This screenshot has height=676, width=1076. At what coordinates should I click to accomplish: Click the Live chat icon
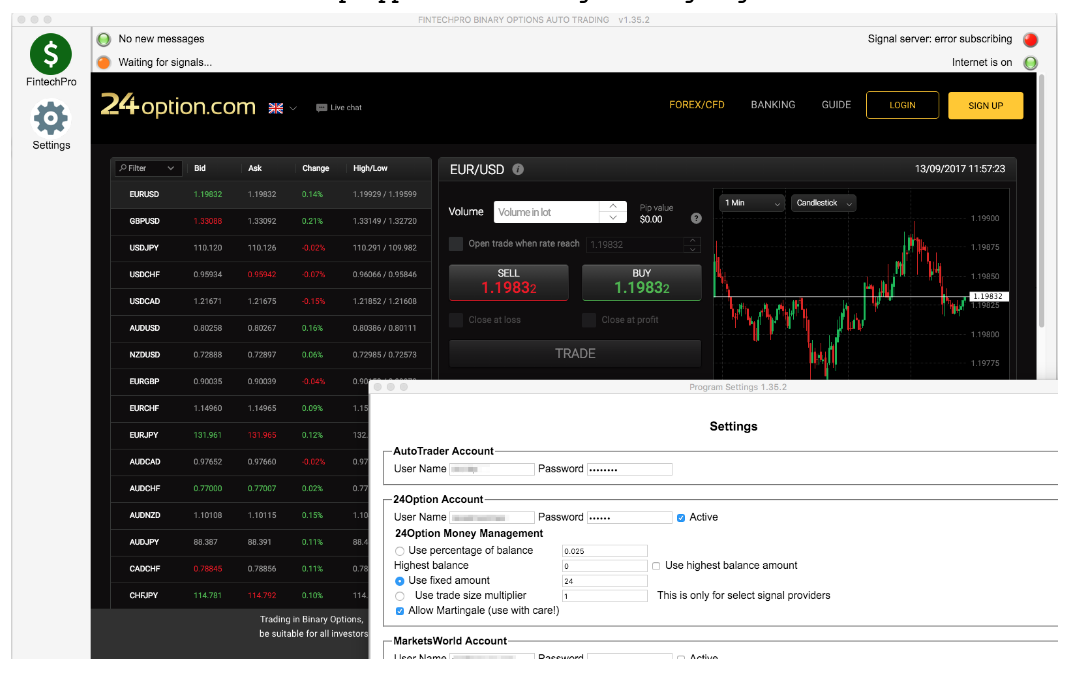(x=321, y=107)
